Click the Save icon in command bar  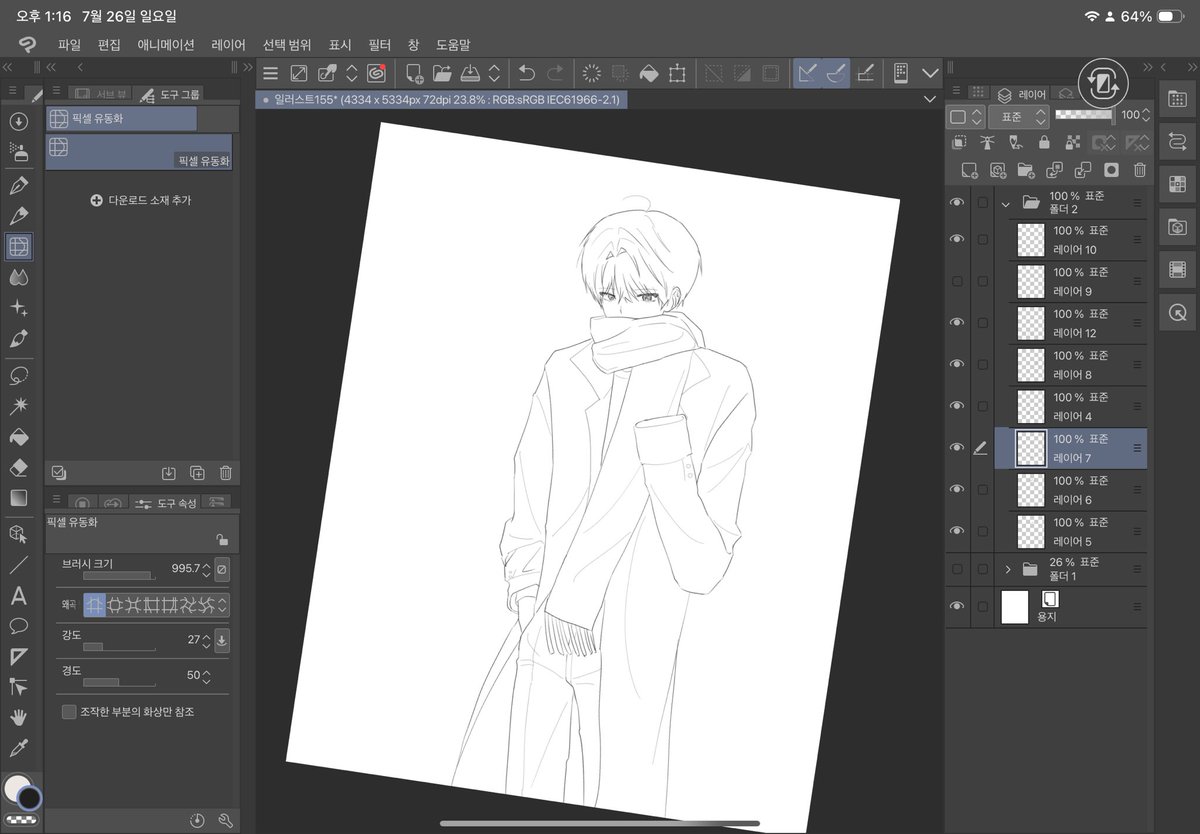point(470,73)
